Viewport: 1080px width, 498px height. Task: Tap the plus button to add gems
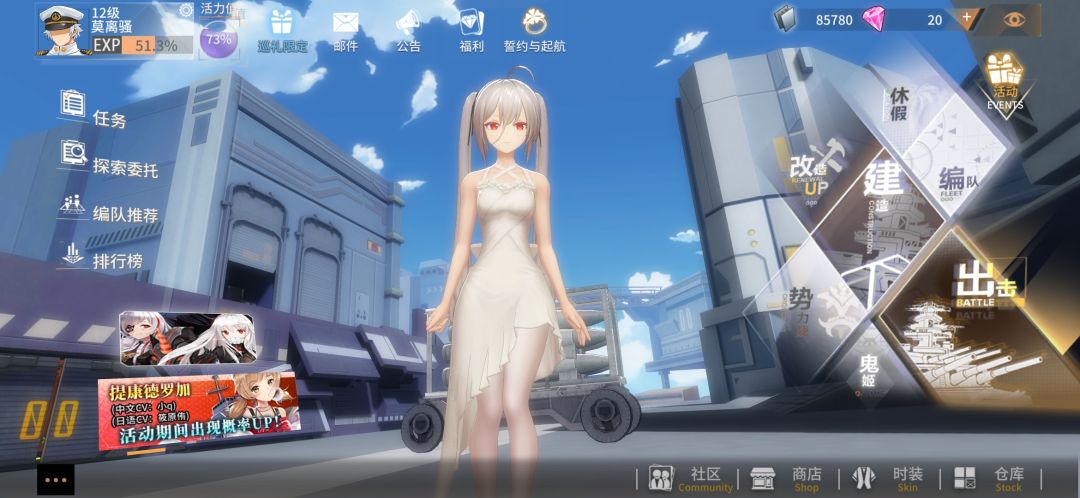pos(967,18)
